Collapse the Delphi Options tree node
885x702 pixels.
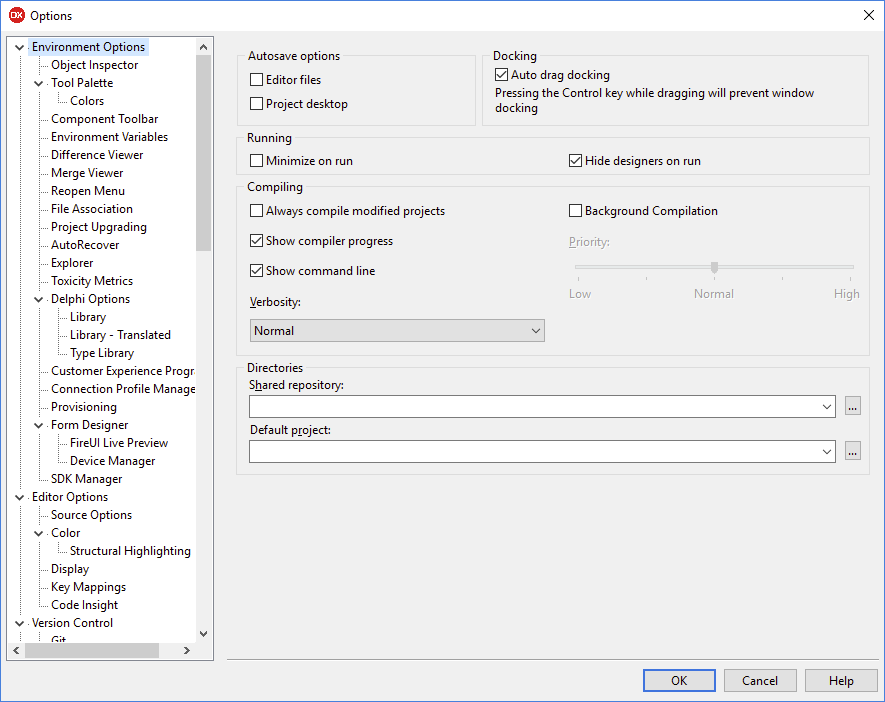tap(38, 300)
